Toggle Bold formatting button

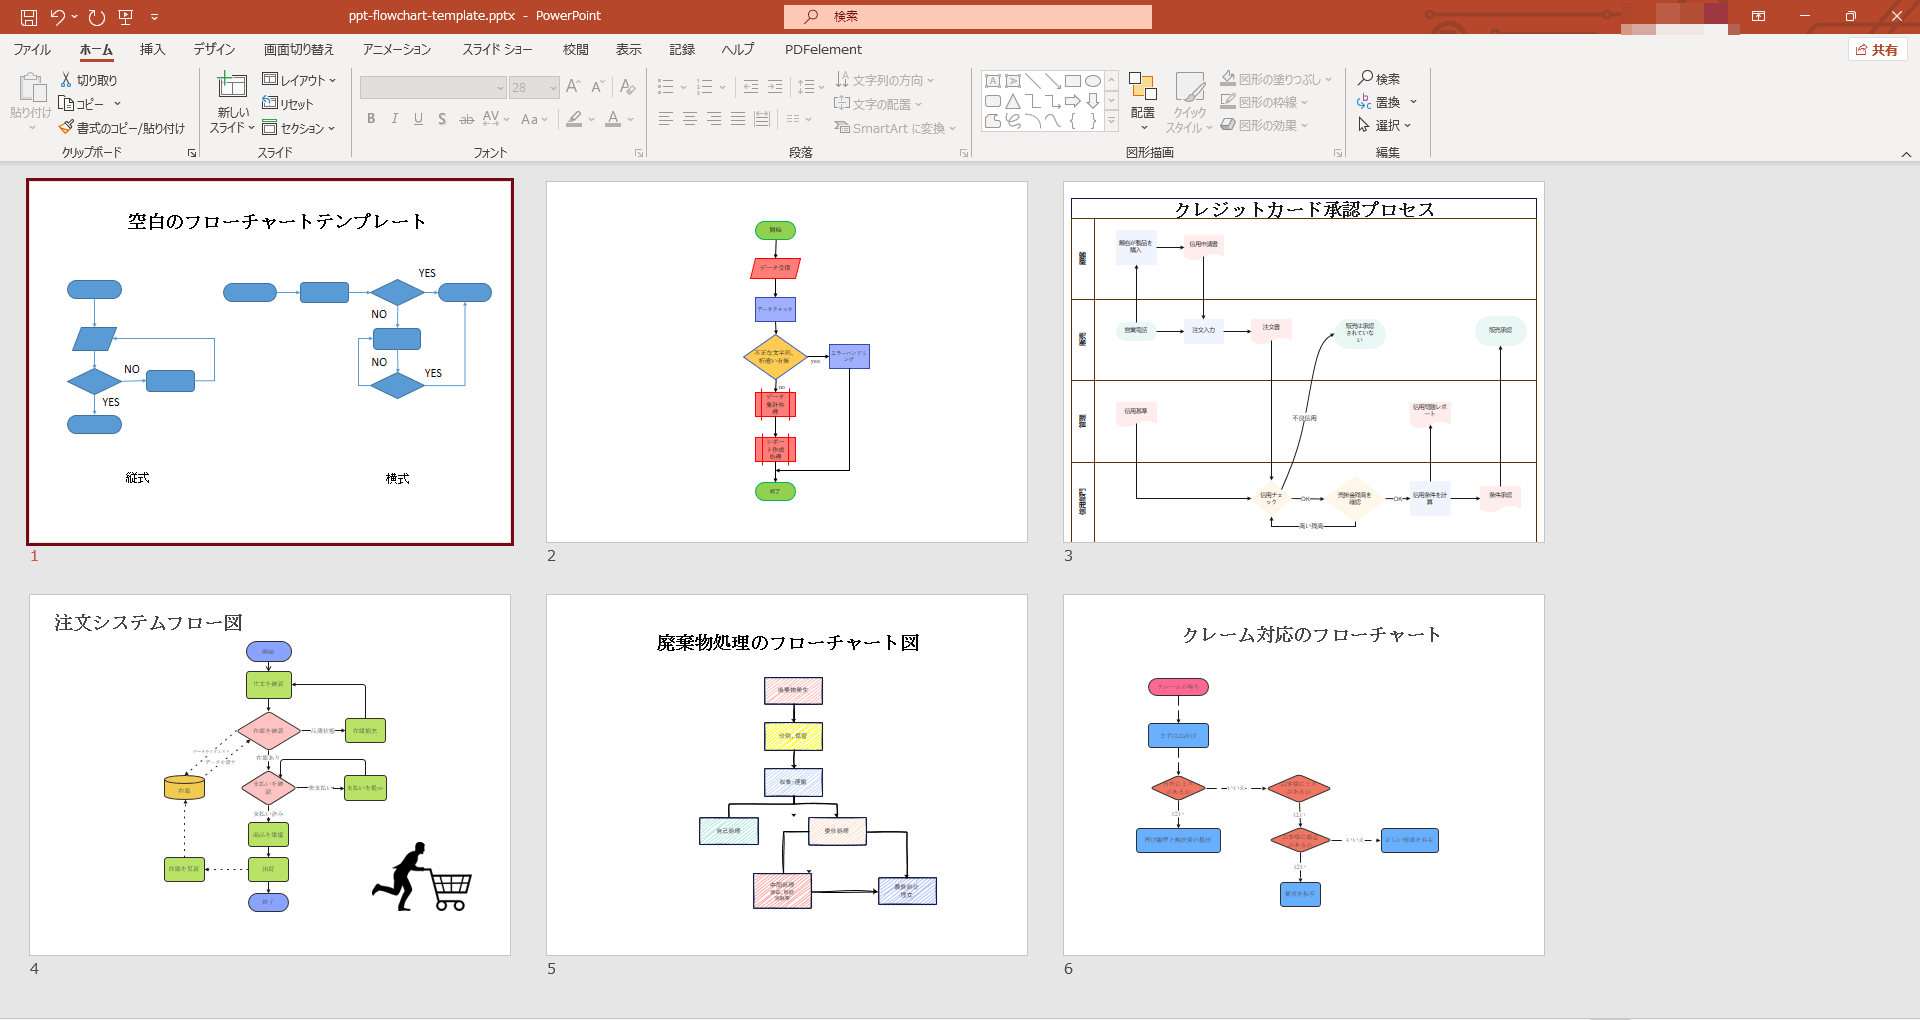pyautogui.click(x=371, y=119)
